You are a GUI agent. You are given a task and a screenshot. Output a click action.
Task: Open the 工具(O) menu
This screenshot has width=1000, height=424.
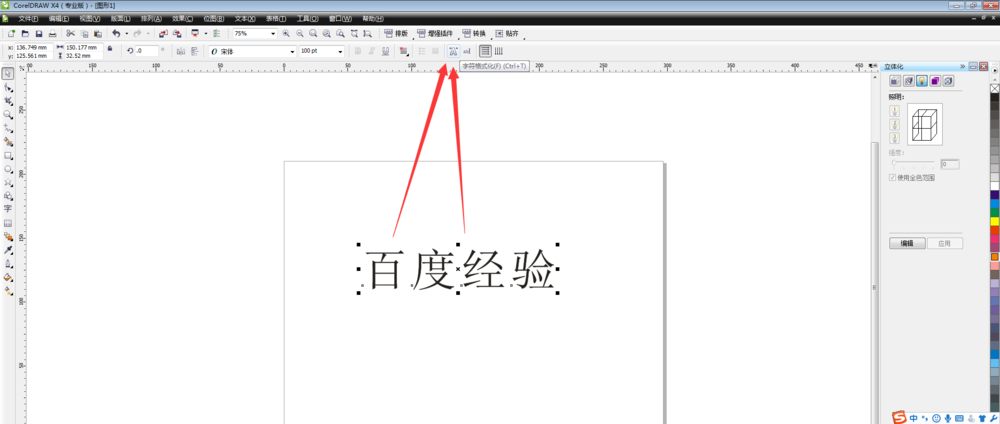point(307,18)
